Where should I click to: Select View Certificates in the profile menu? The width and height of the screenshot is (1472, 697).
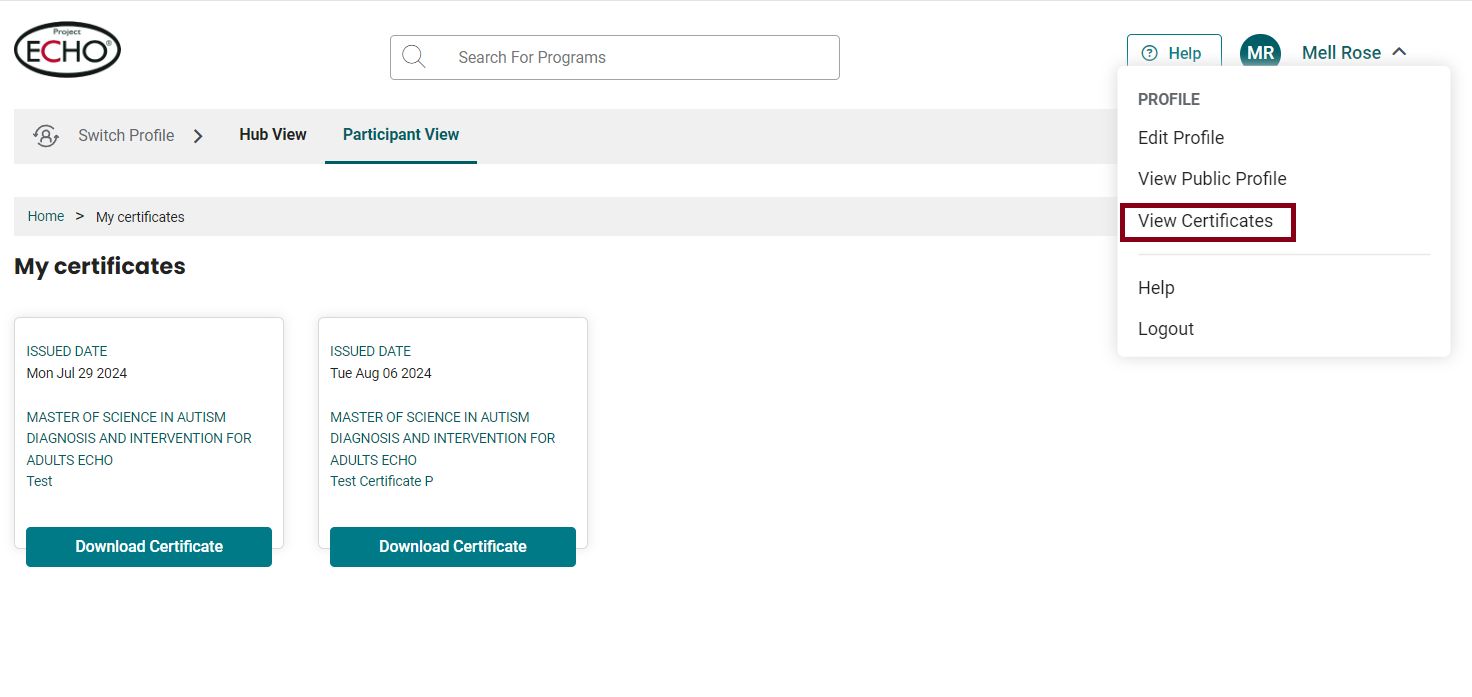tap(1206, 221)
